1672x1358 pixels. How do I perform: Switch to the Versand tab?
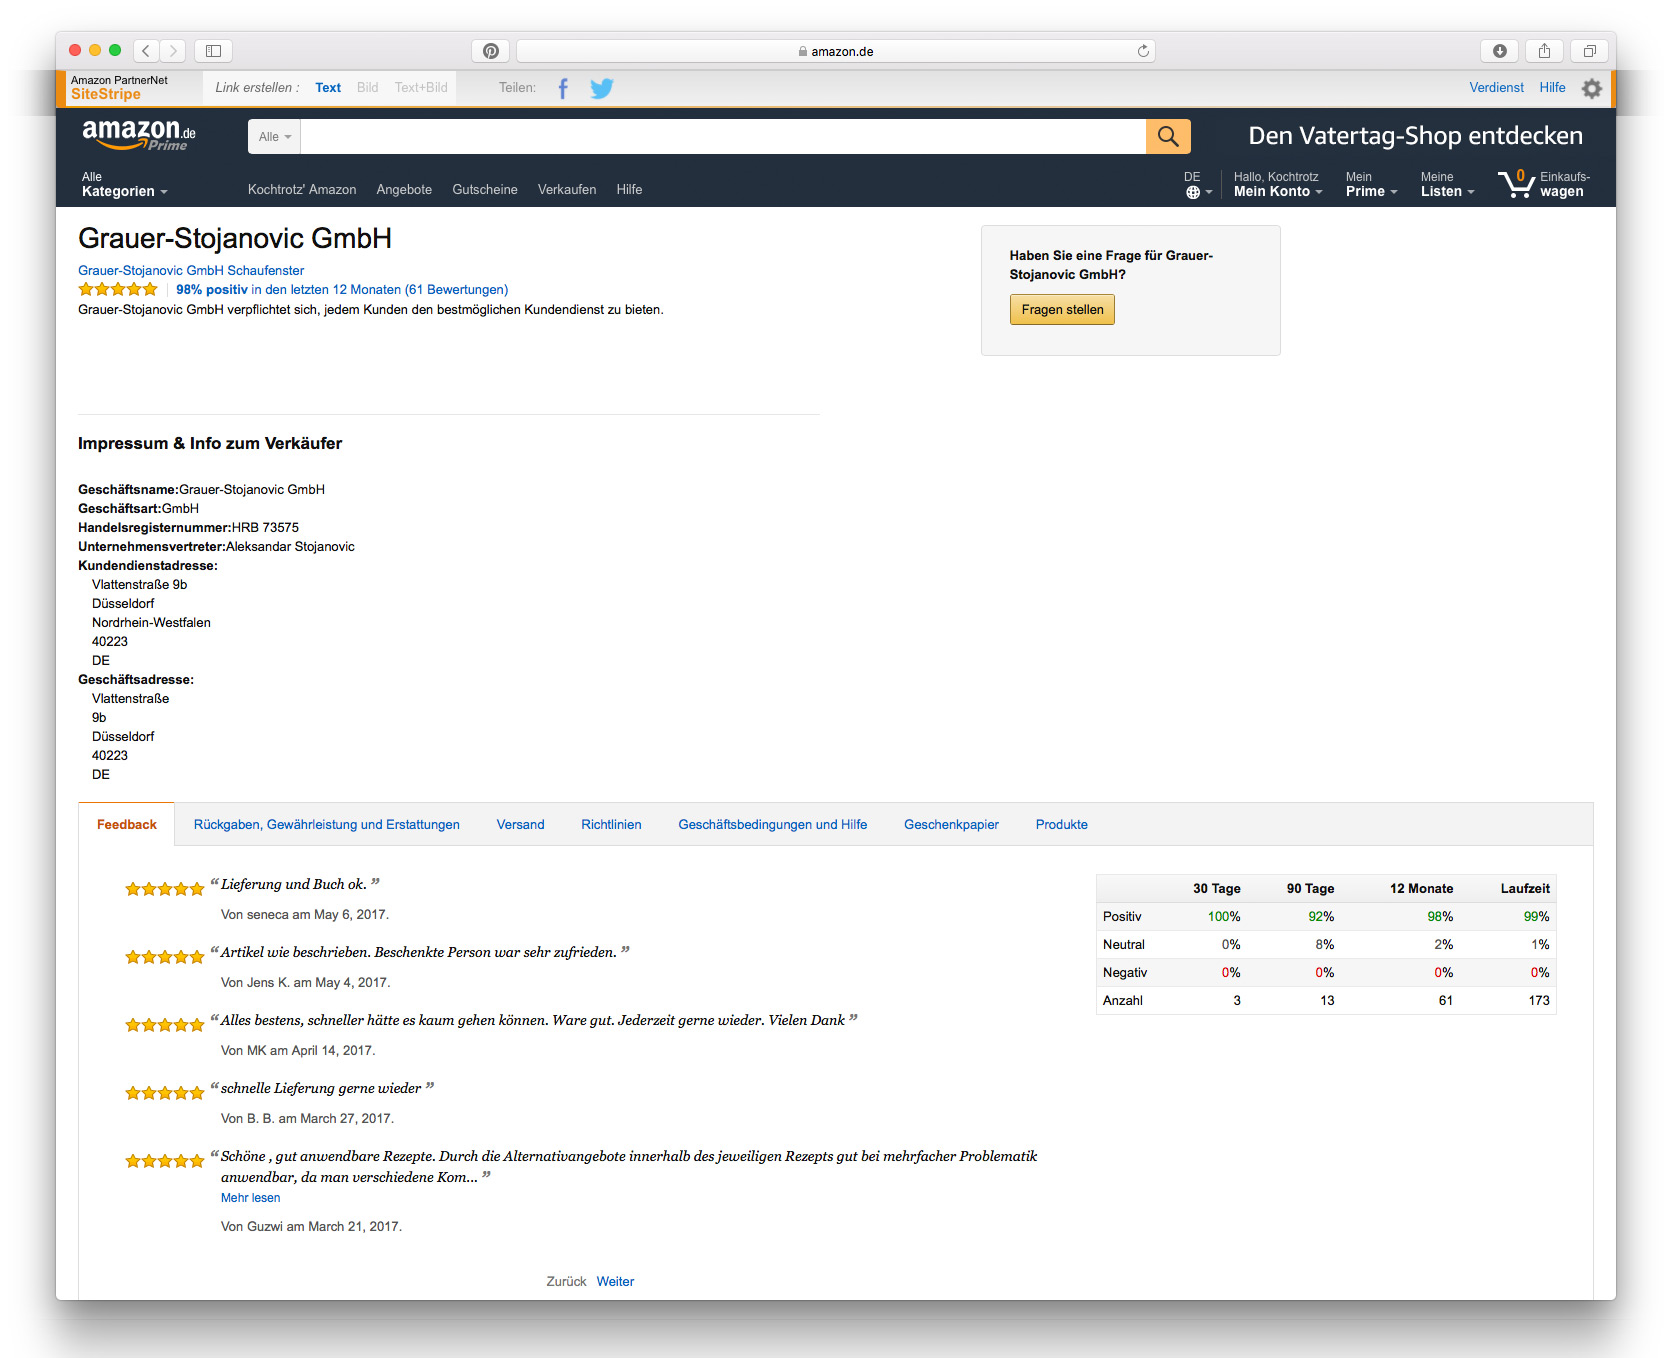[520, 825]
